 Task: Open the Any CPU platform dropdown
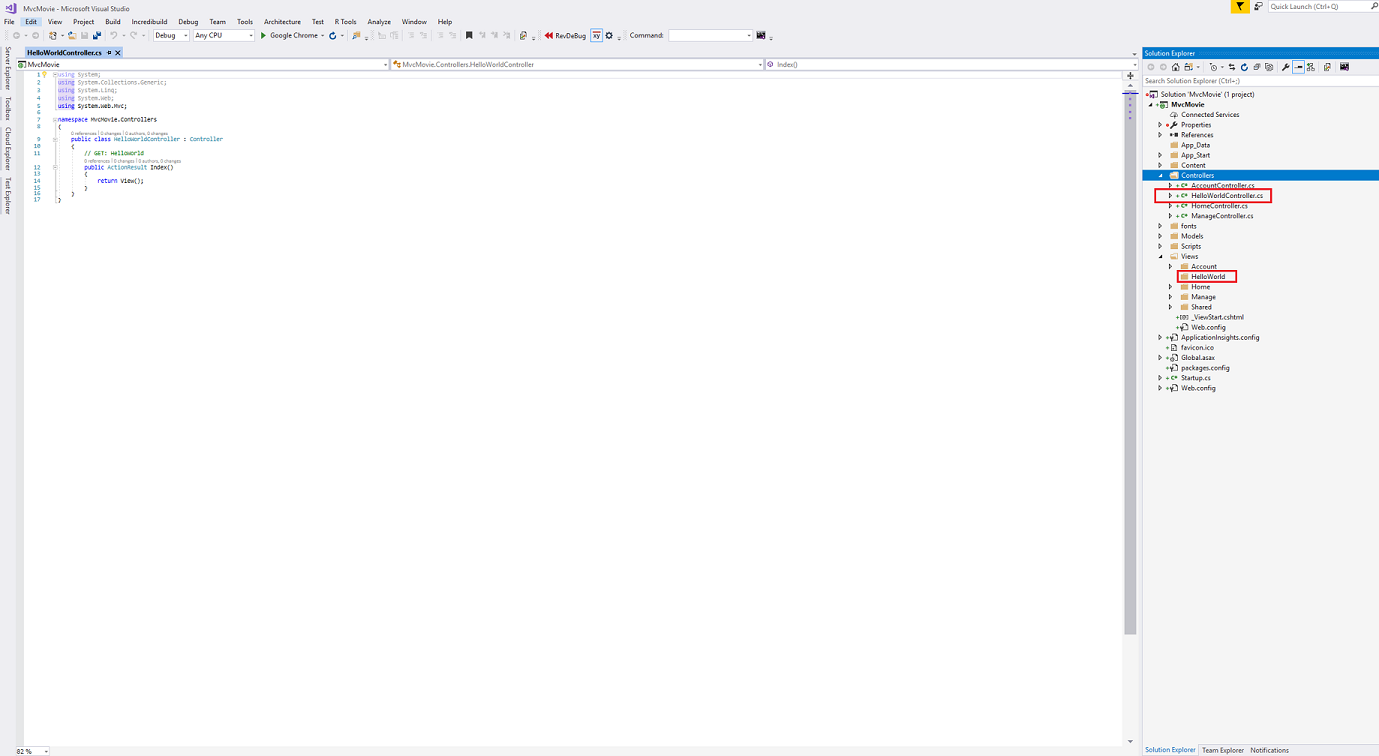(222, 35)
